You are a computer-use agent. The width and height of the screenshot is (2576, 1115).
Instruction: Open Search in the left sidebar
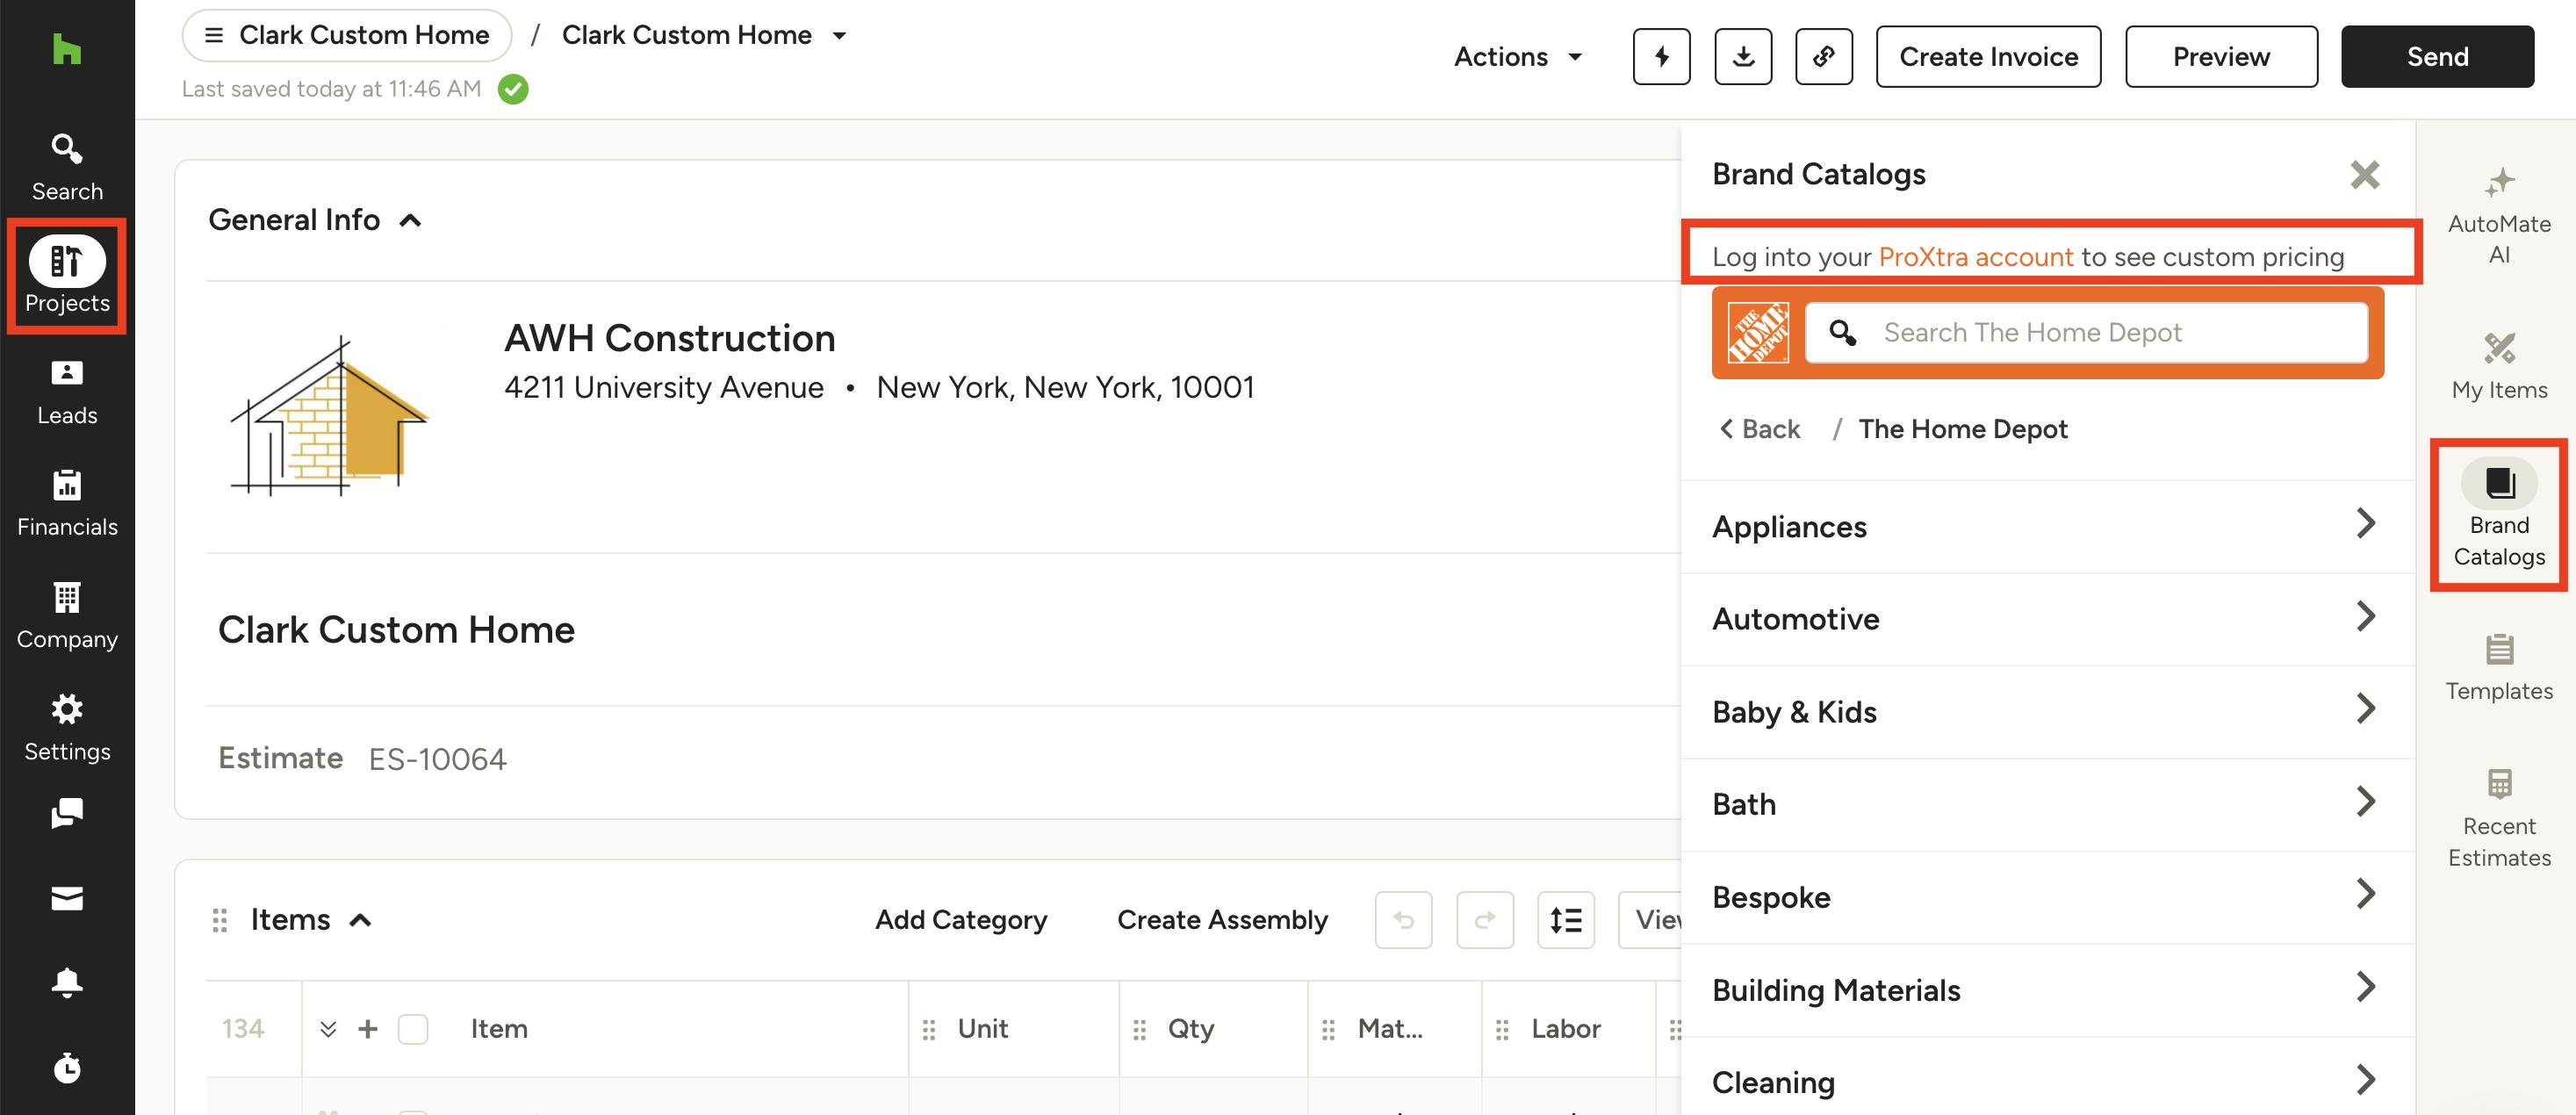(x=67, y=168)
